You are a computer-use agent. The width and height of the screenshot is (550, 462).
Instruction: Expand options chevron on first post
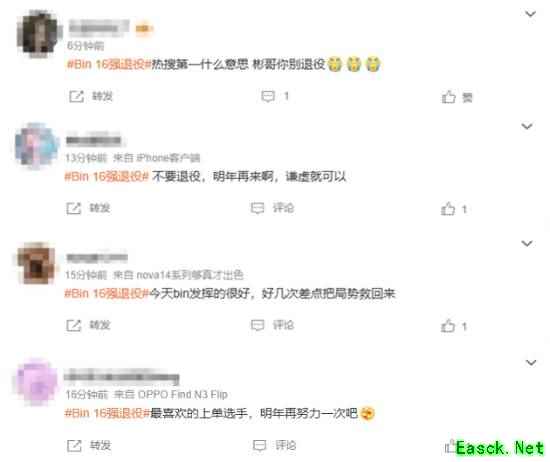[x=530, y=14]
